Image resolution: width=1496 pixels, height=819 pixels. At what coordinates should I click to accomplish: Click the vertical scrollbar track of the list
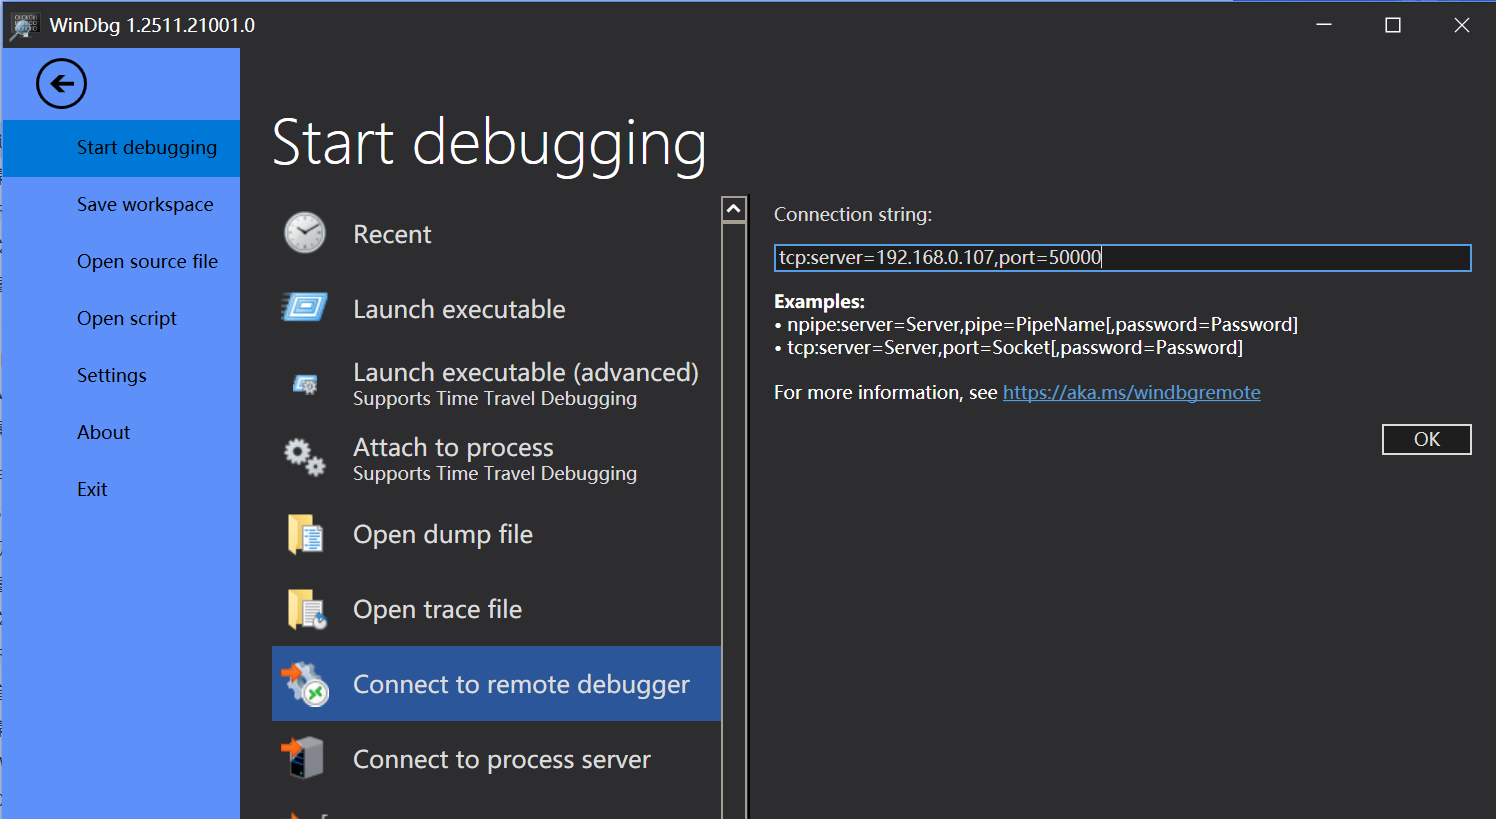click(x=734, y=520)
